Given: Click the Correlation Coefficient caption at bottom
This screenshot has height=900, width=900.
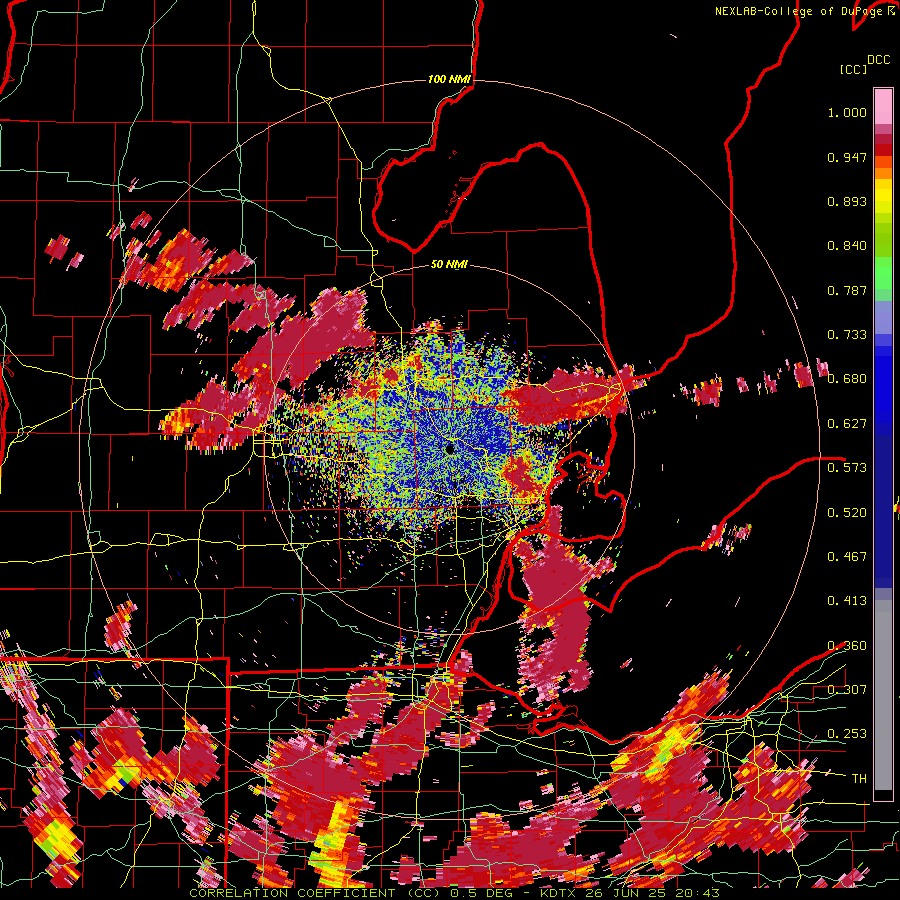Looking at the screenshot, I should click(x=455, y=893).
